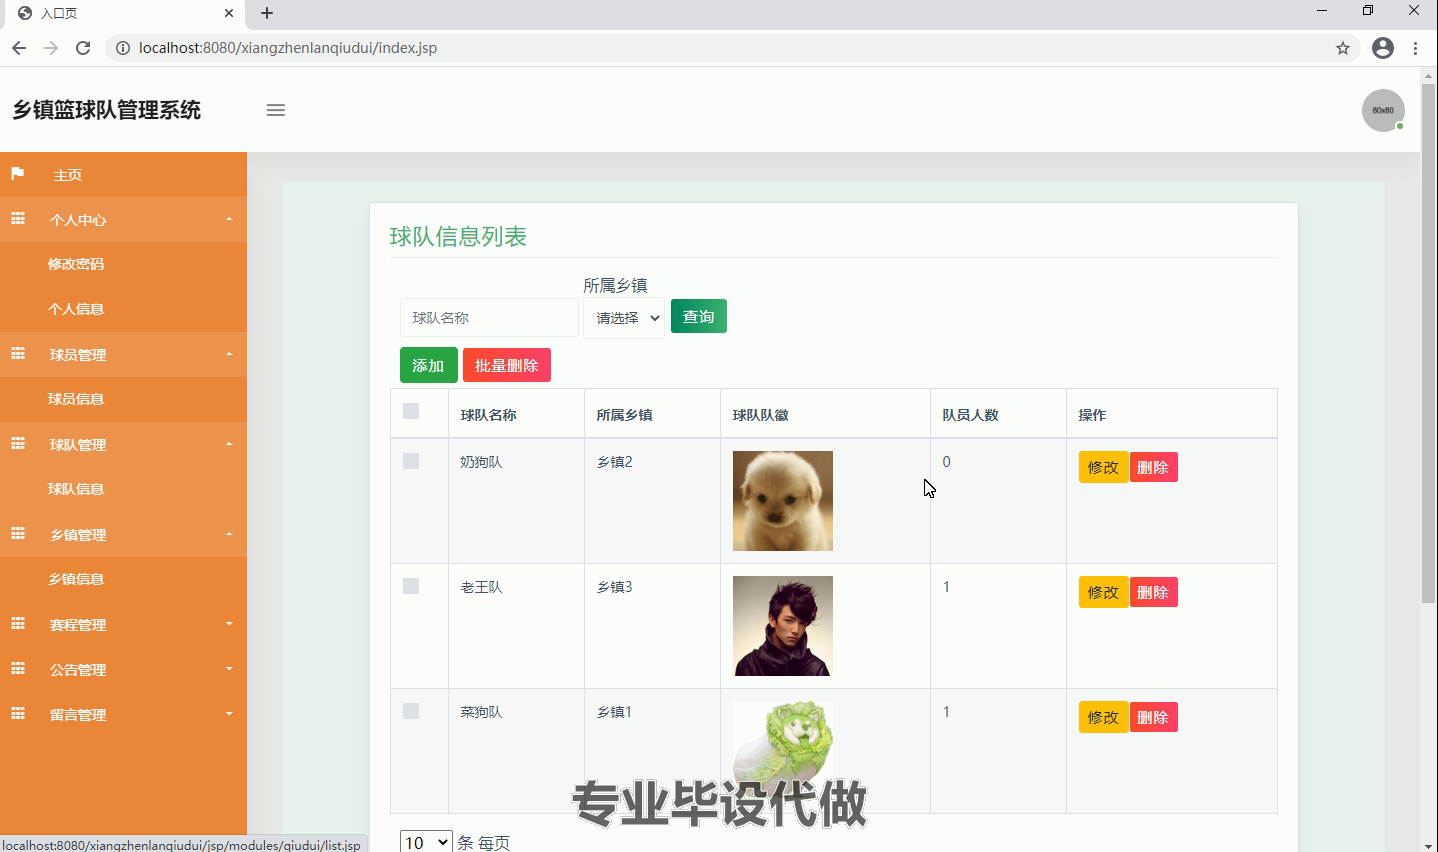Click the grid icon beside 赛程管理
The image size is (1438, 852).
pos(18,623)
